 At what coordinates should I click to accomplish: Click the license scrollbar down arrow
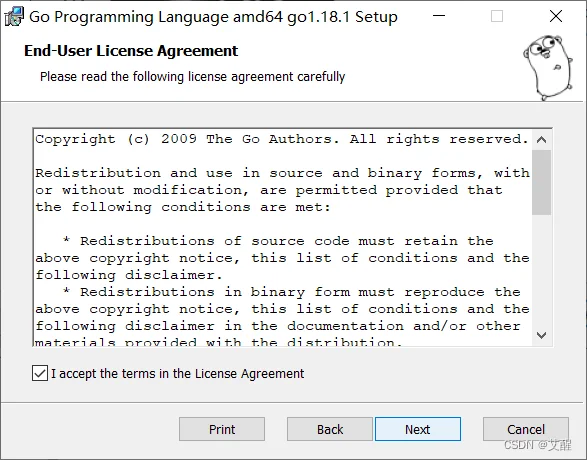[x=541, y=335]
